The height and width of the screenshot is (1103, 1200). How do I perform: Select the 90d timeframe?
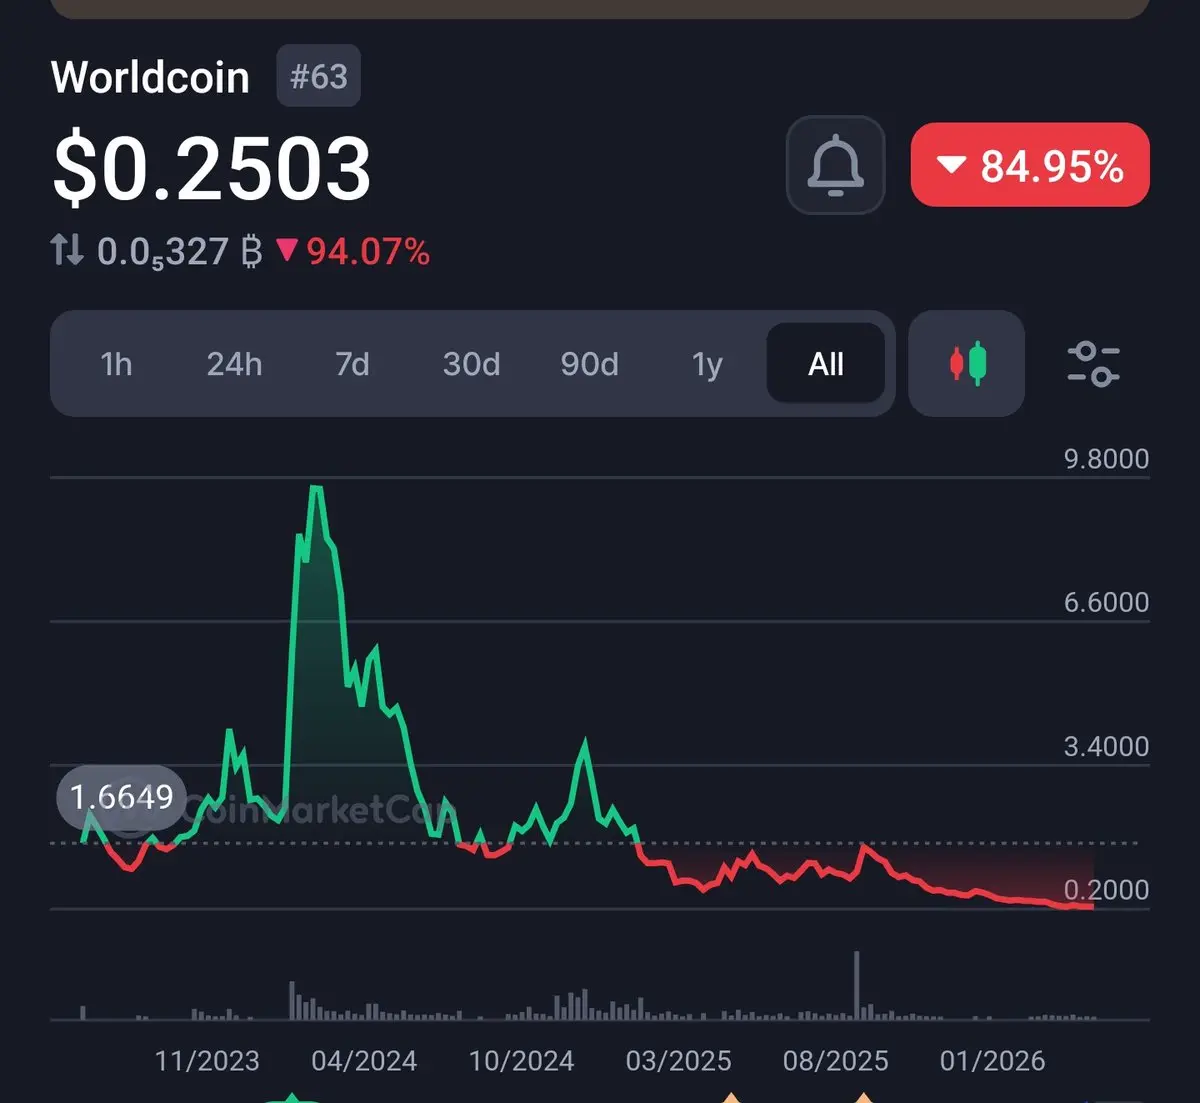pyautogui.click(x=589, y=364)
